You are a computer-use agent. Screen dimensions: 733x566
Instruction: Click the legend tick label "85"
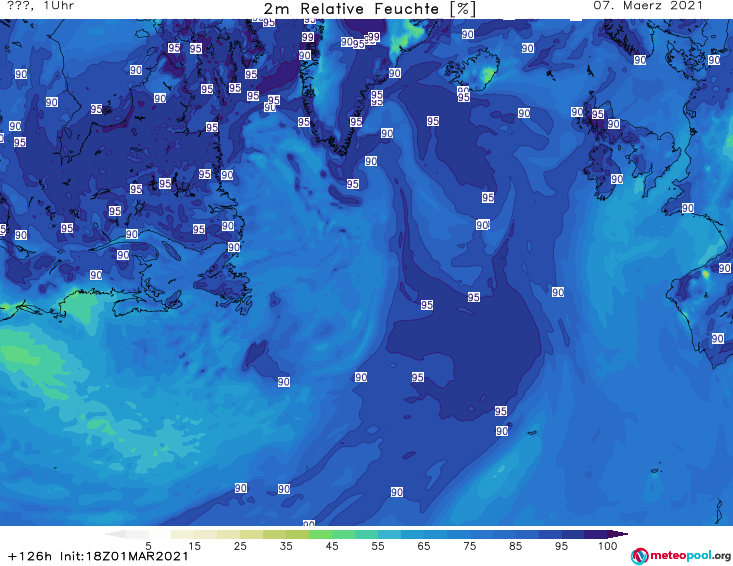[x=515, y=546]
